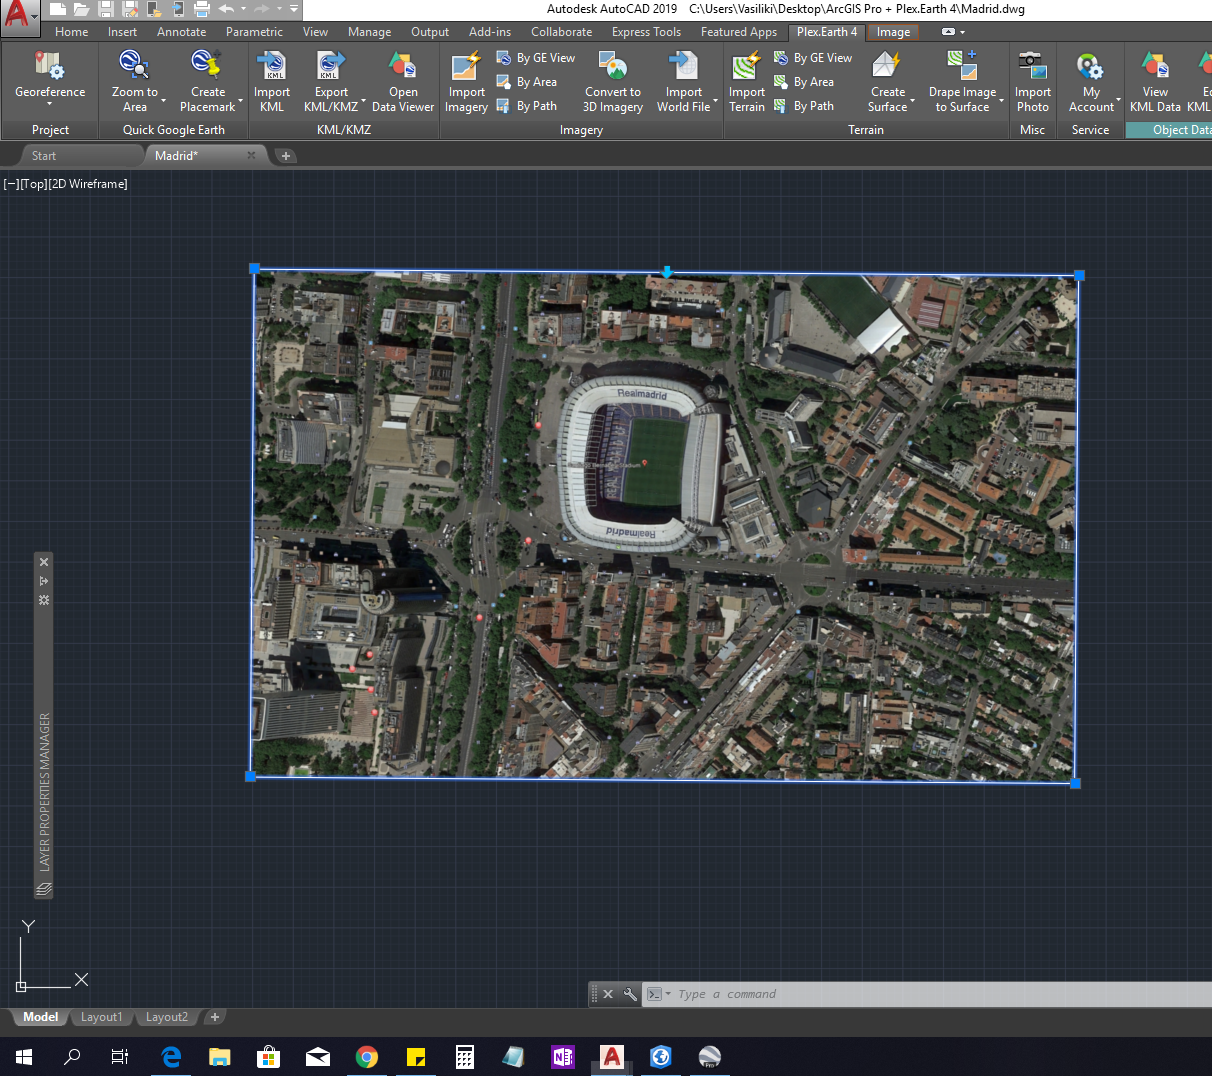1212x1076 pixels.
Task: Toggle auto-hide on Layer Properties Manager
Action: (44, 581)
